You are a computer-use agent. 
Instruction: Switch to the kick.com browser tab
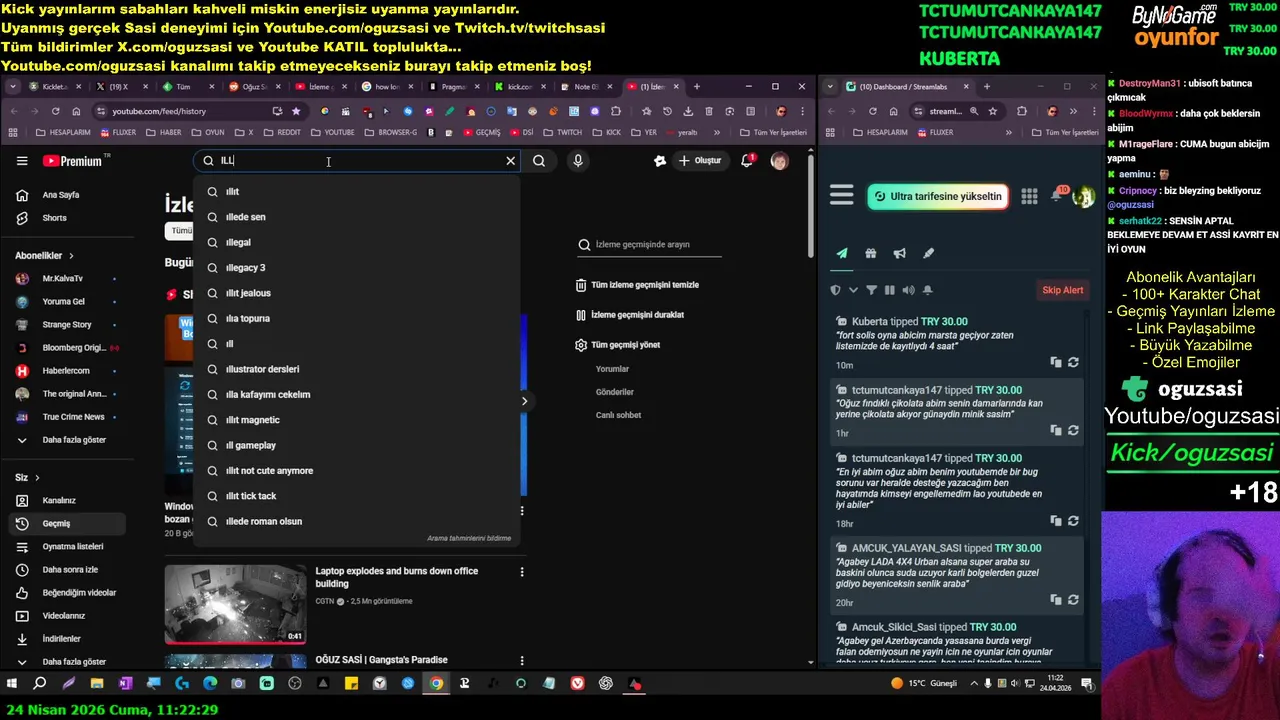(x=520, y=87)
